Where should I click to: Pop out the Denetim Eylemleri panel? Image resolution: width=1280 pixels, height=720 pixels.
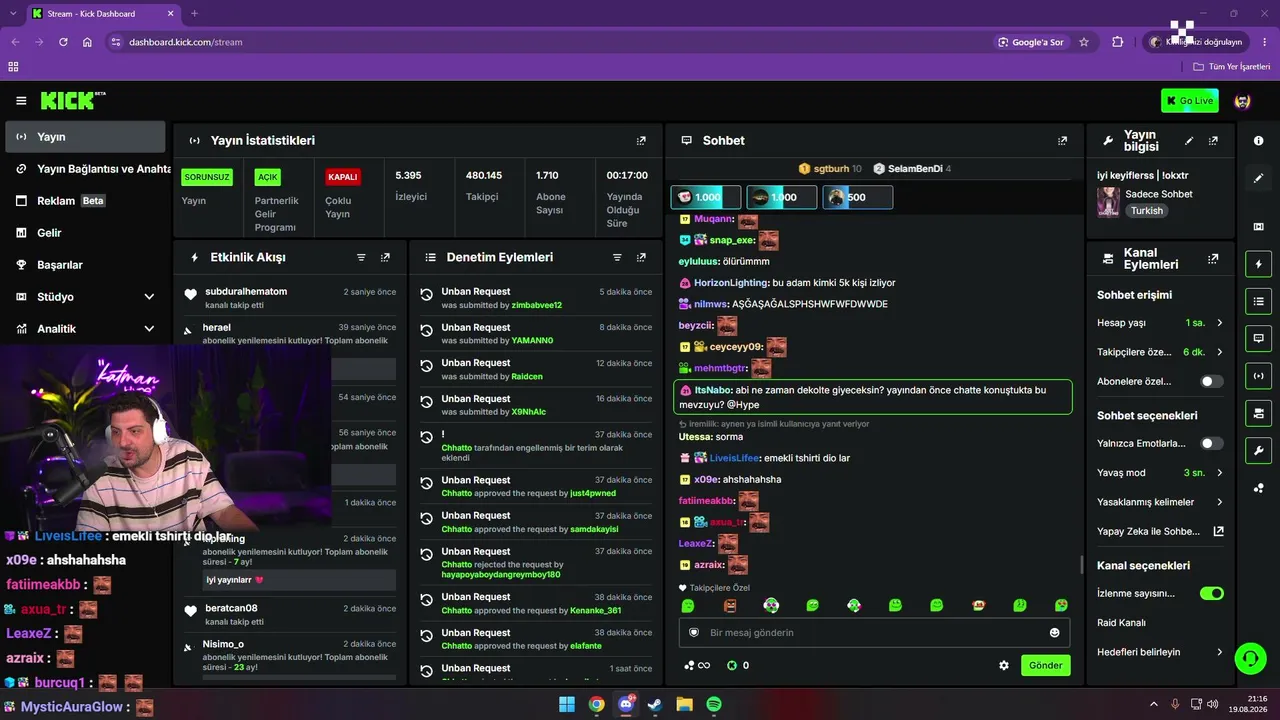coord(641,257)
